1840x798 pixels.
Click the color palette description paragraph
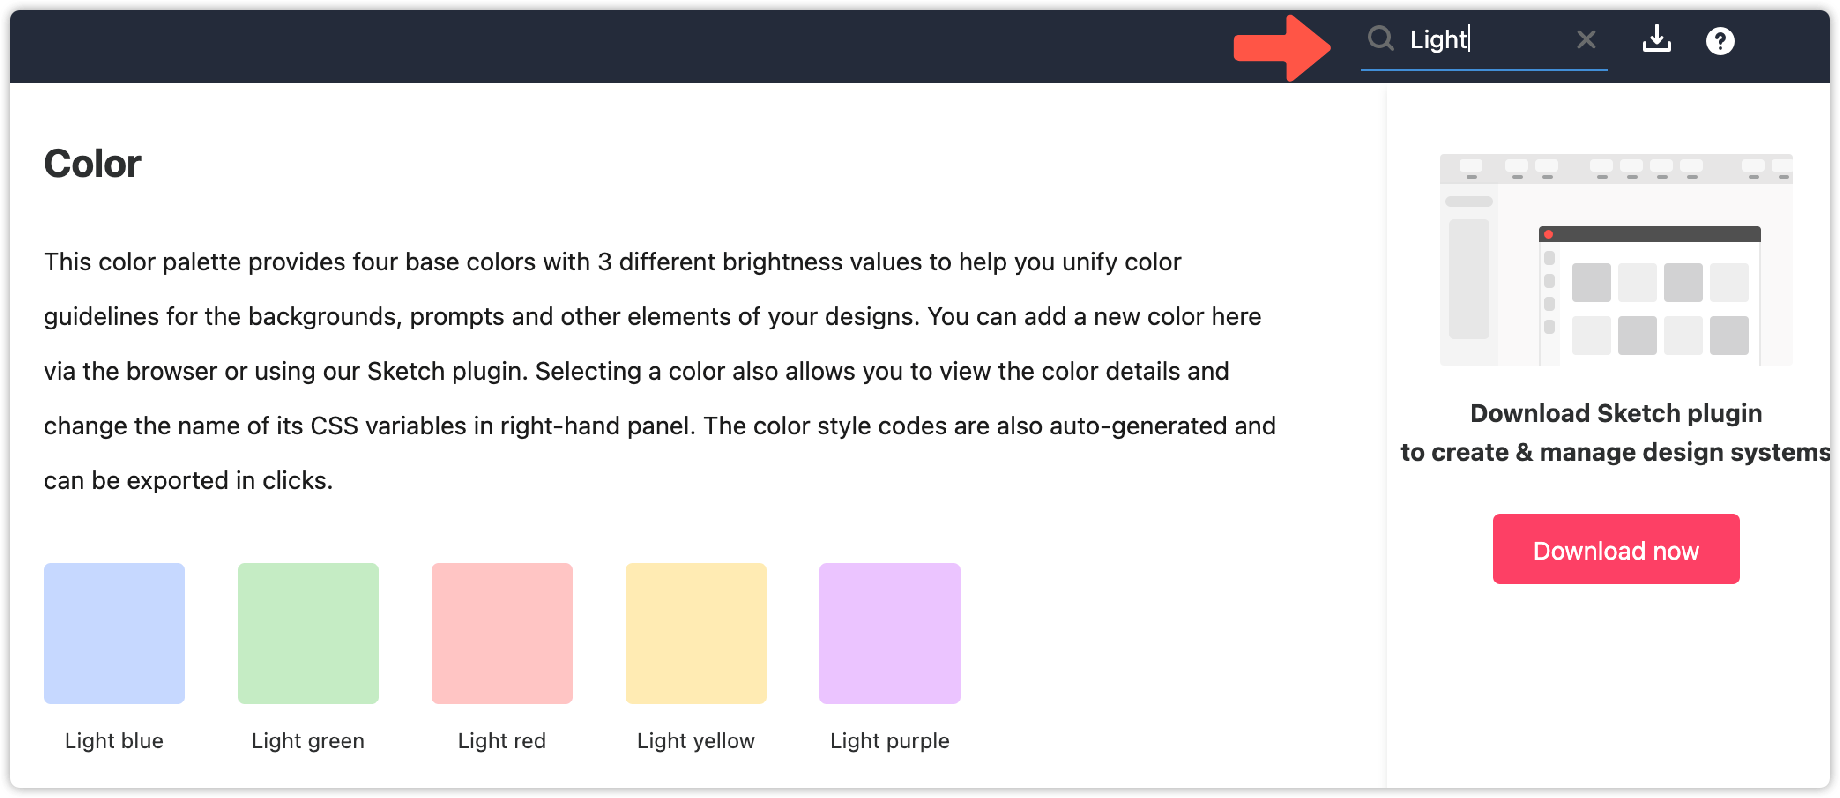[660, 371]
